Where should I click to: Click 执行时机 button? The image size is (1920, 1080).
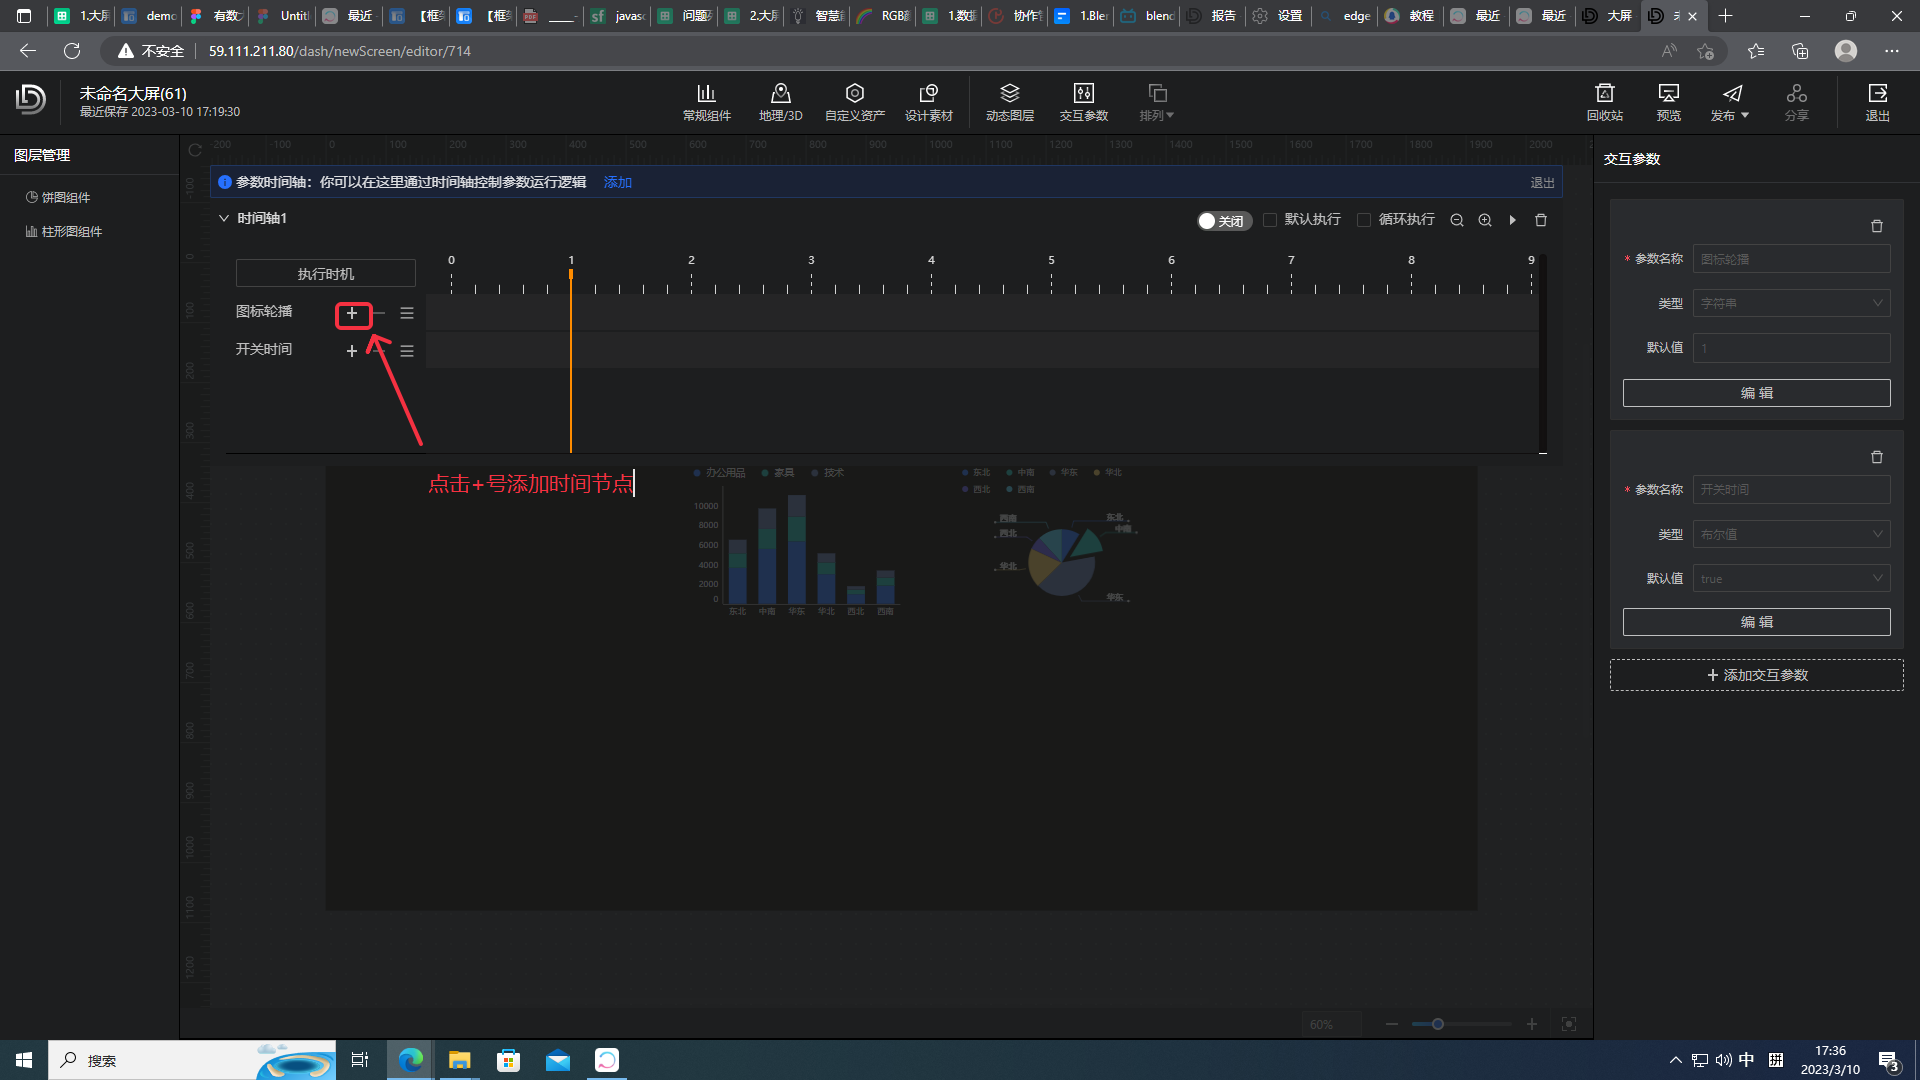click(326, 274)
